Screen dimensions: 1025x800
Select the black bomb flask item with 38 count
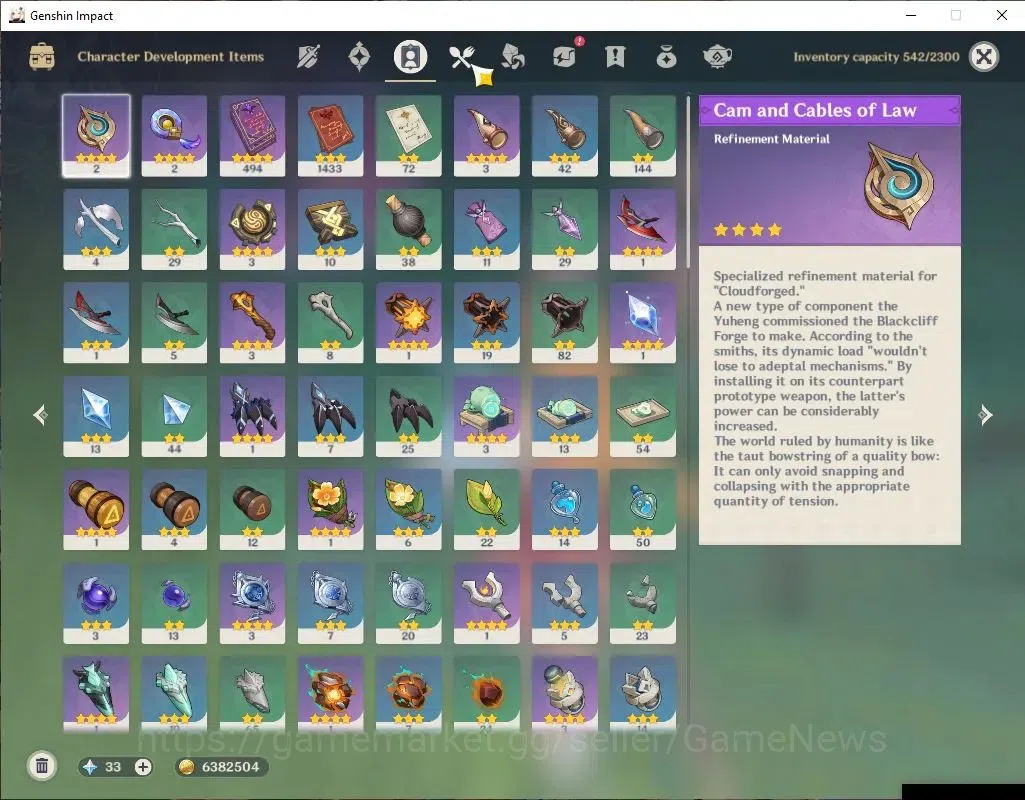coord(409,229)
